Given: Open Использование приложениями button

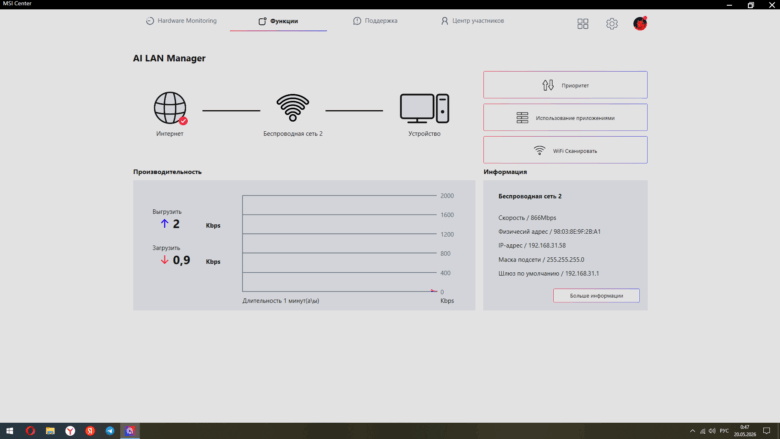Looking at the screenshot, I should (x=565, y=118).
